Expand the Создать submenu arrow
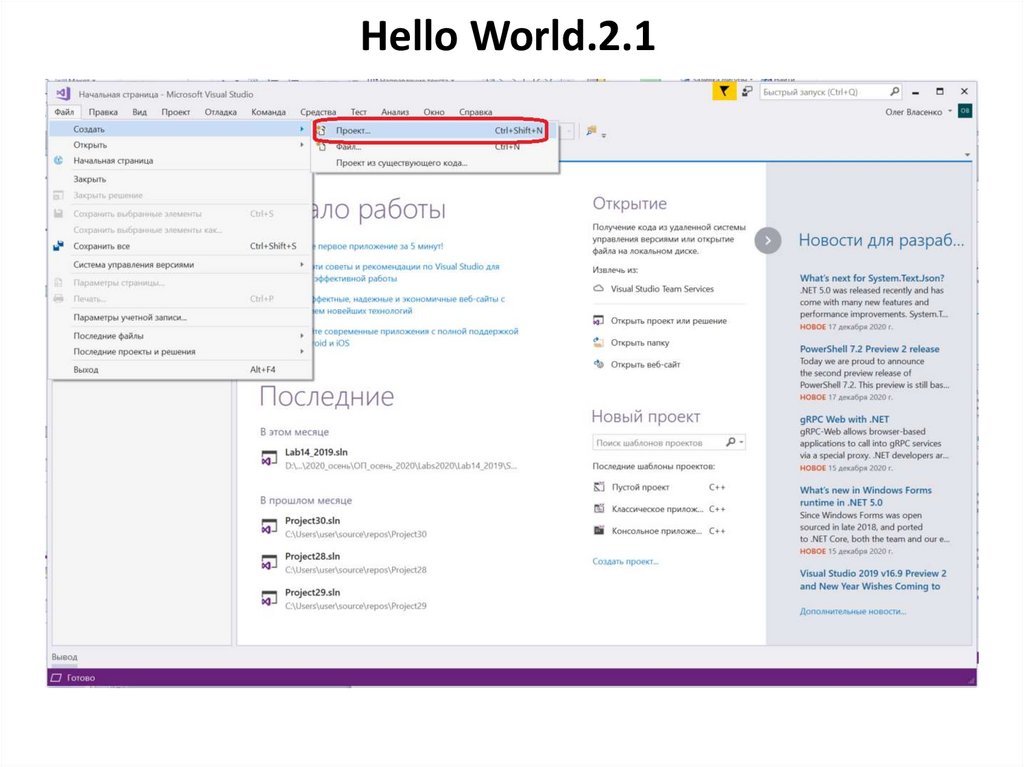 point(302,129)
